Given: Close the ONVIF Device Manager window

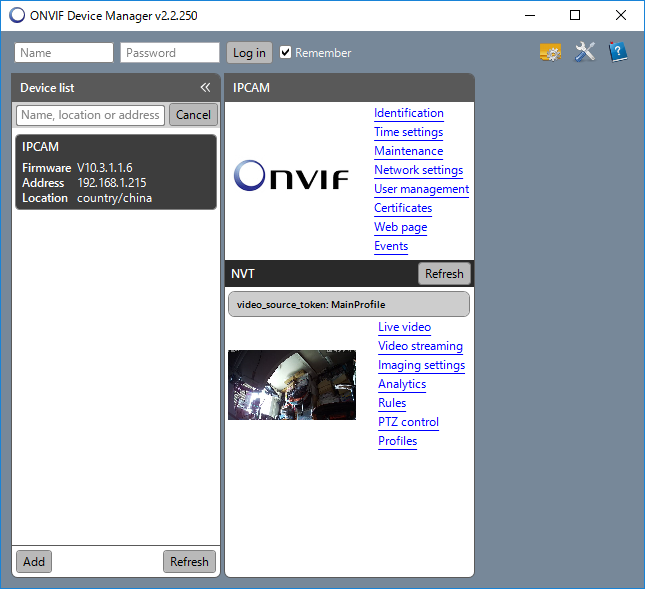Looking at the screenshot, I should (x=621, y=15).
